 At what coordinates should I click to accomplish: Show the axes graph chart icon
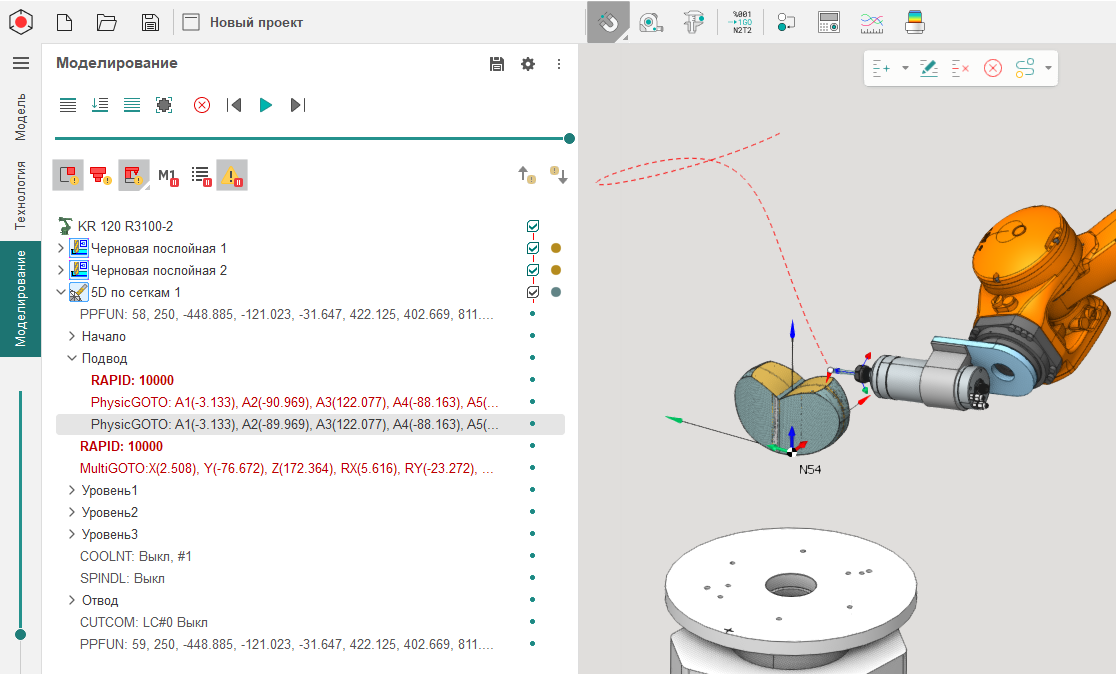[x=871, y=22]
